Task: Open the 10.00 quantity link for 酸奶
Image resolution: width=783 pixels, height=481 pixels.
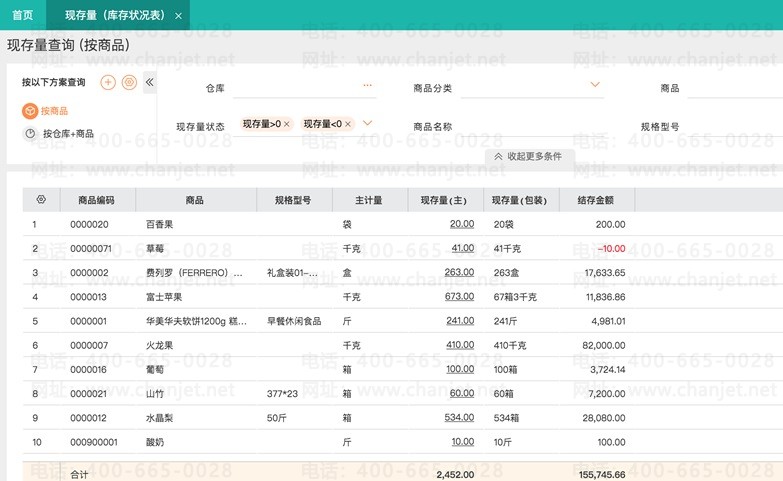Action: [463, 442]
